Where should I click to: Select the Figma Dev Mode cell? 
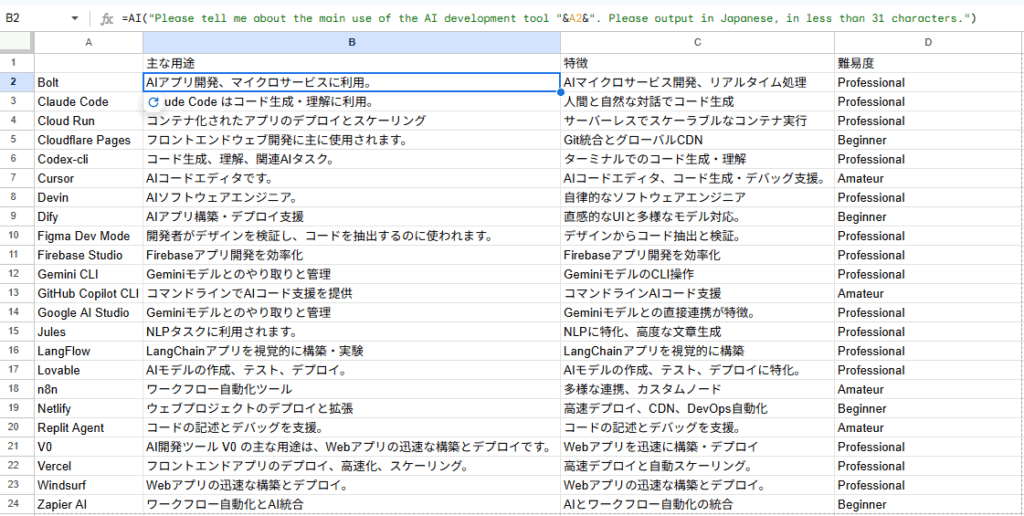coord(89,236)
